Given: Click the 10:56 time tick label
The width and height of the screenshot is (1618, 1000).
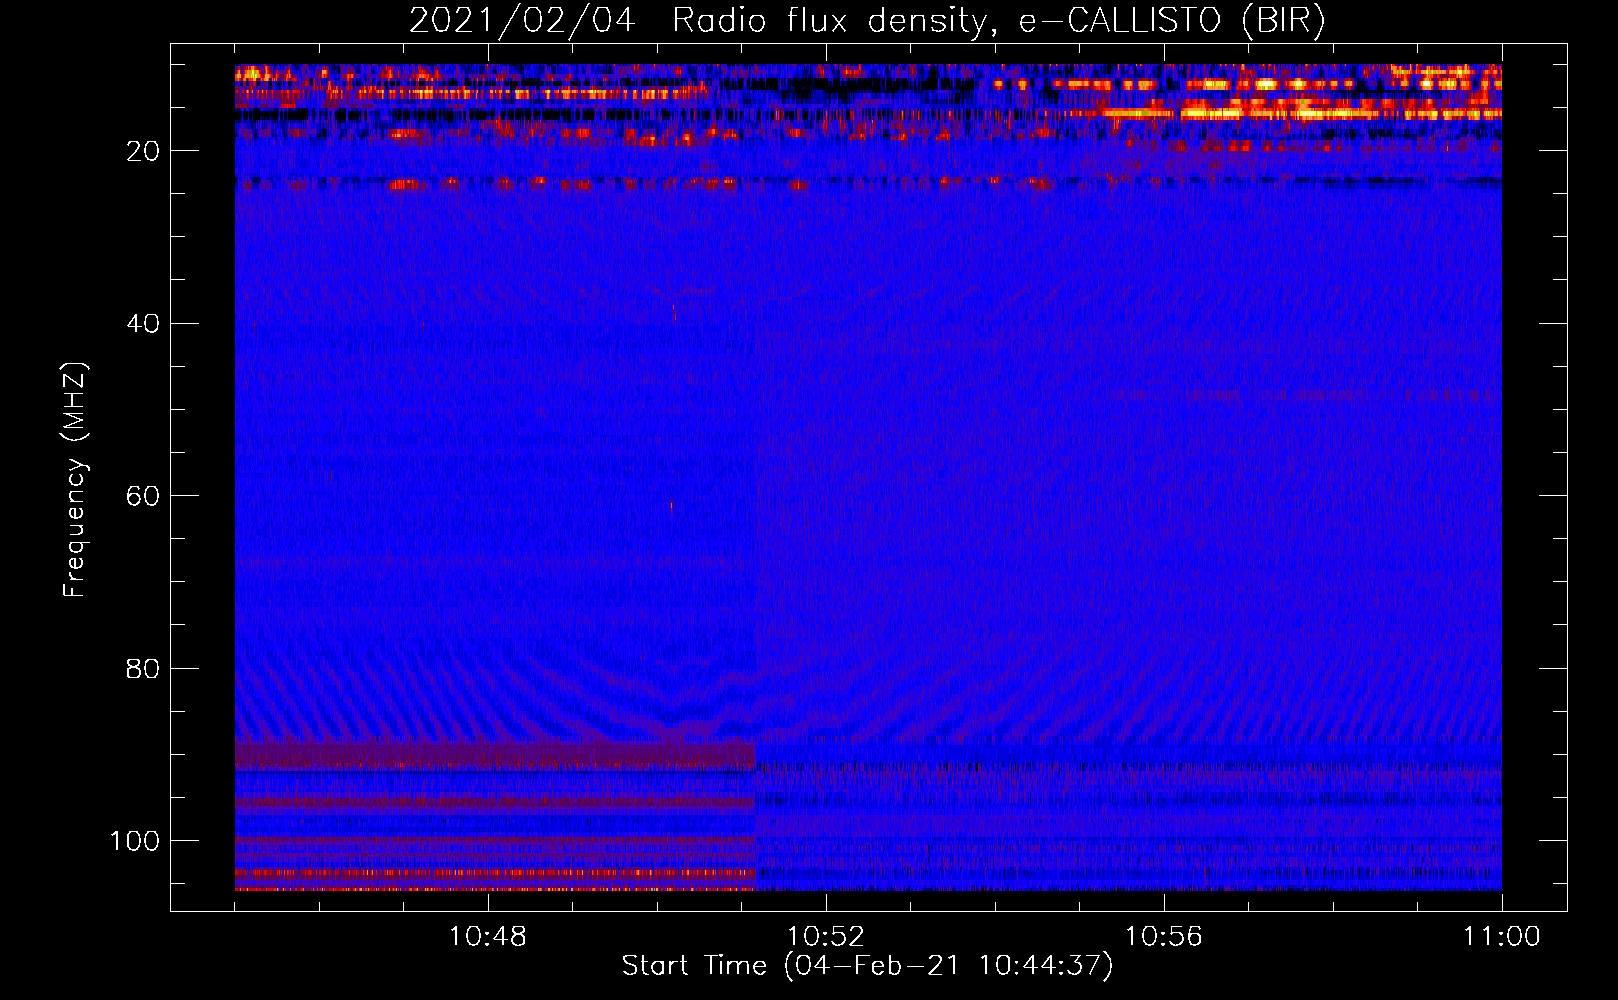Looking at the screenshot, I should (1163, 937).
